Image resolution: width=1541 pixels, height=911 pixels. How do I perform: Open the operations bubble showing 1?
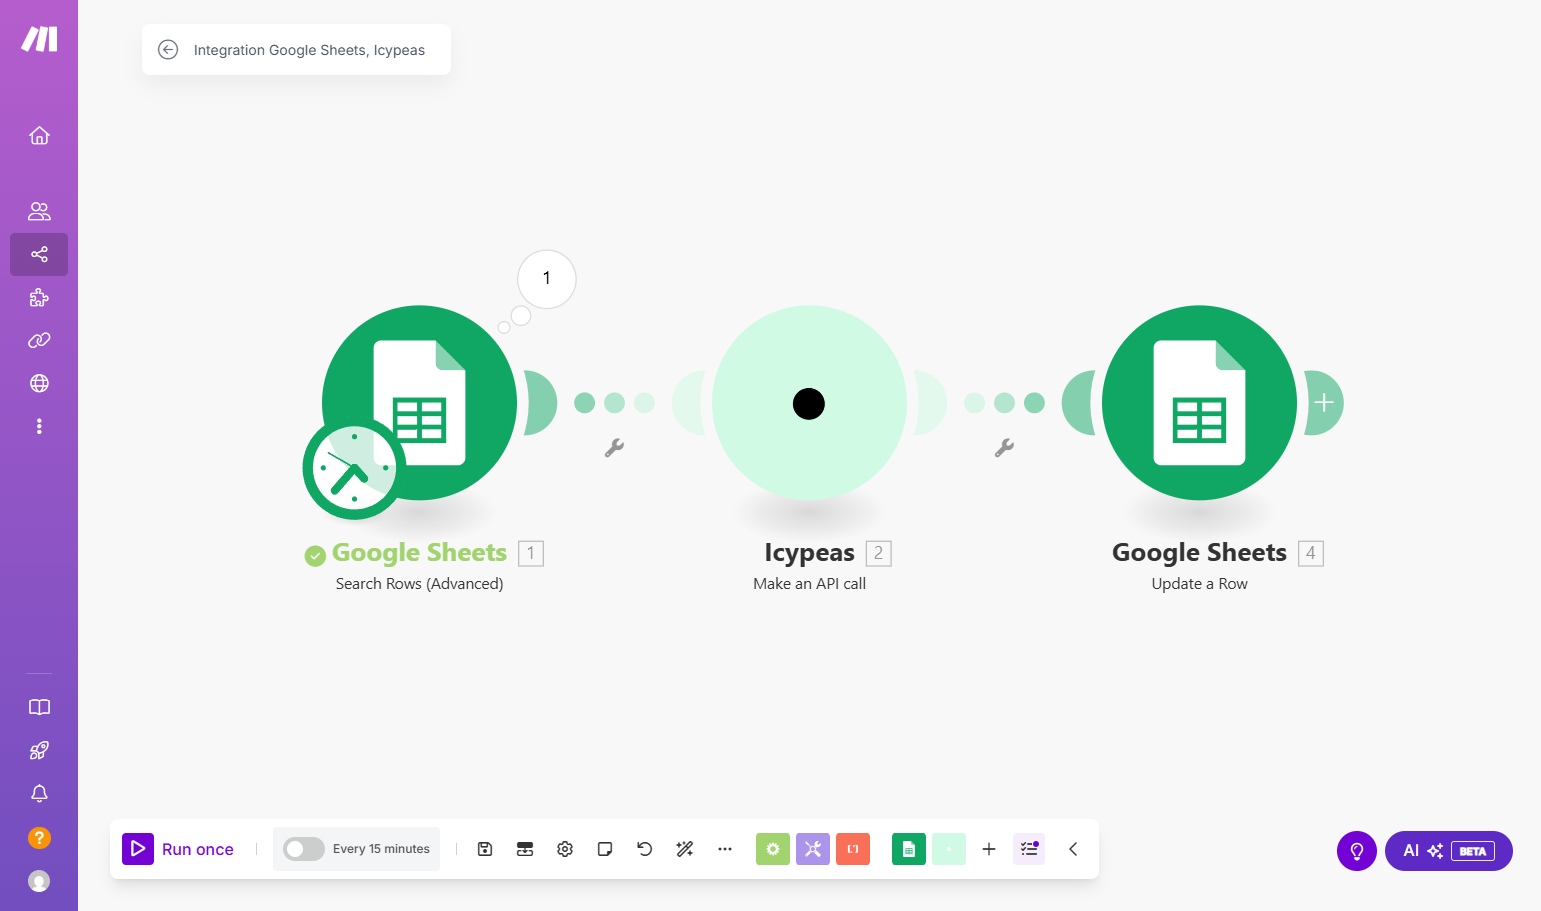547,279
